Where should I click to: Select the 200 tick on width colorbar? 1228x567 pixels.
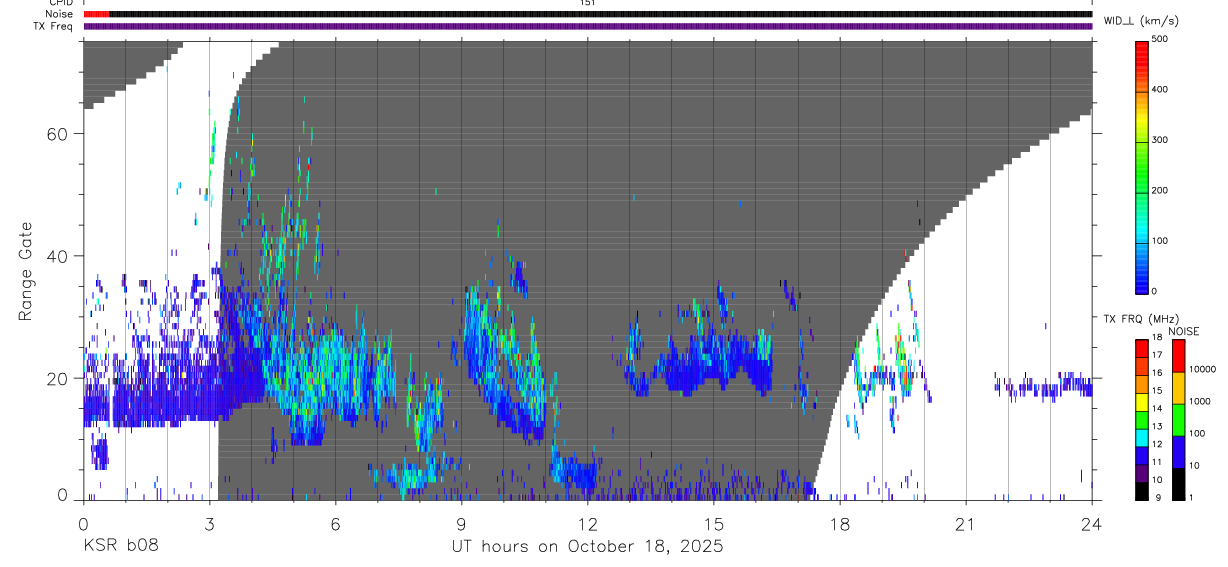click(x=1161, y=191)
